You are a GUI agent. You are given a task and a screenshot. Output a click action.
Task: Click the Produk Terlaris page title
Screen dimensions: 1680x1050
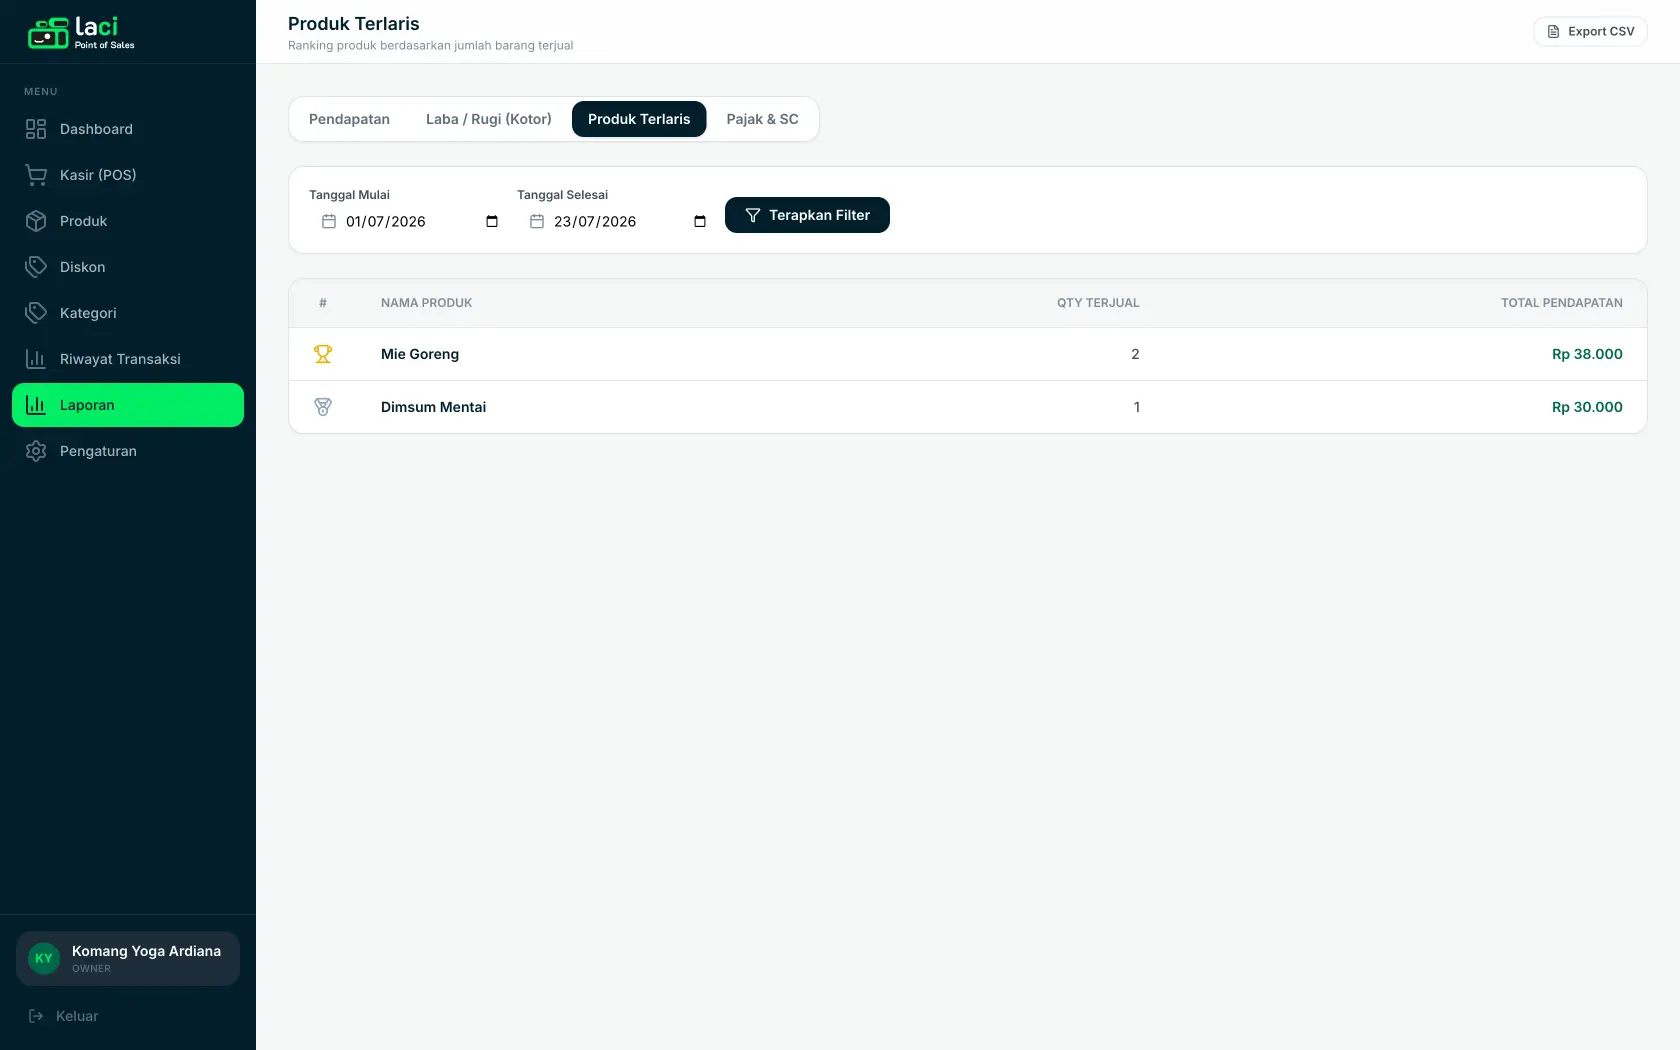click(354, 24)
